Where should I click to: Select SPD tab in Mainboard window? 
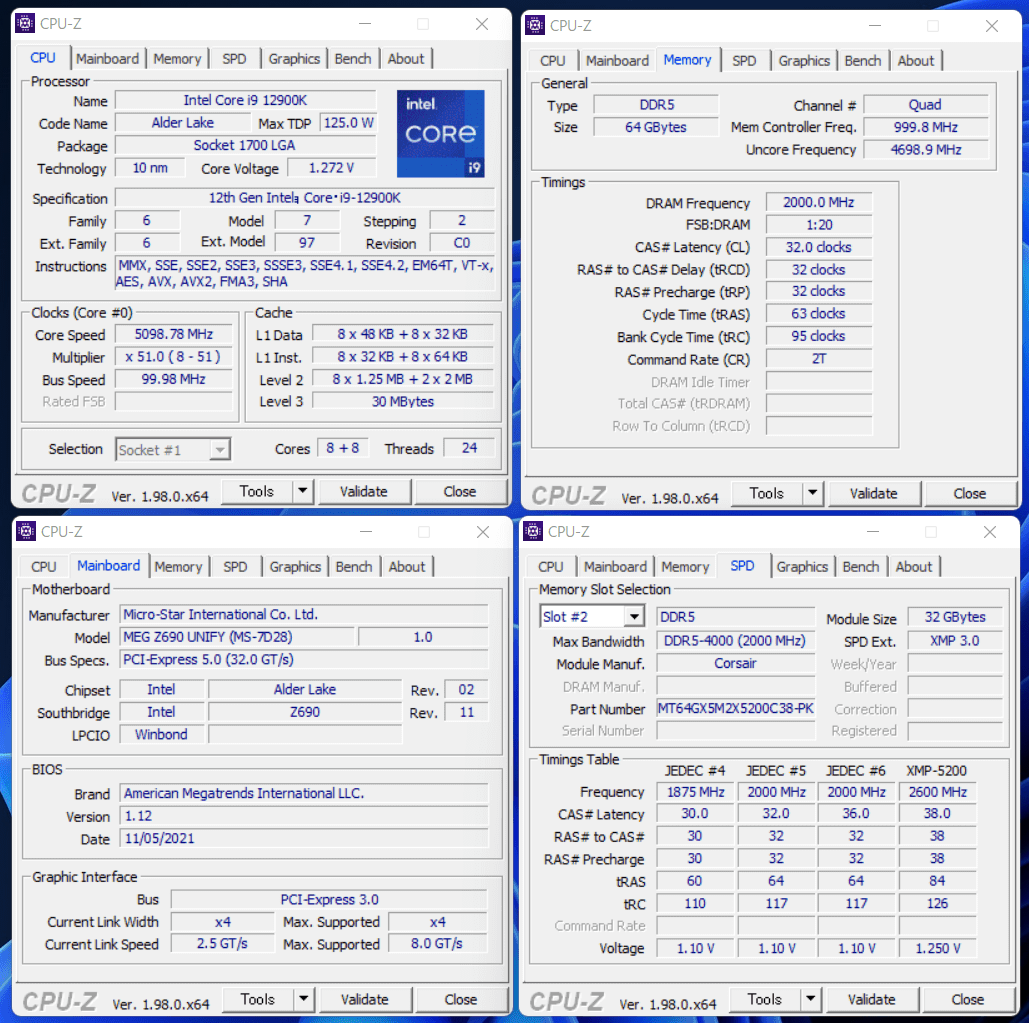235,567
